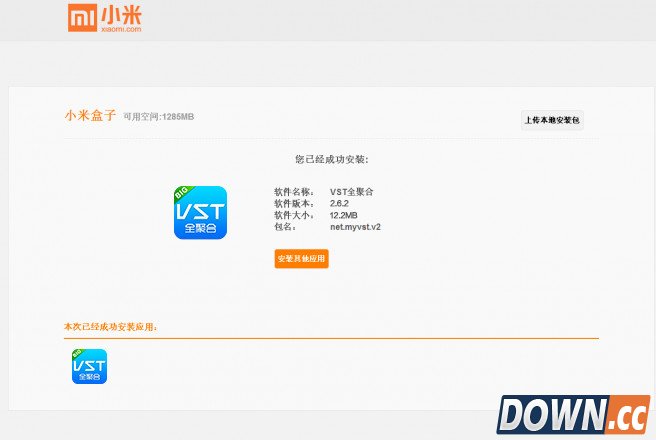This screenshot has width=656, height=440.
Task: Open the small VST icon under installed apps
Action: coord(89,366)
